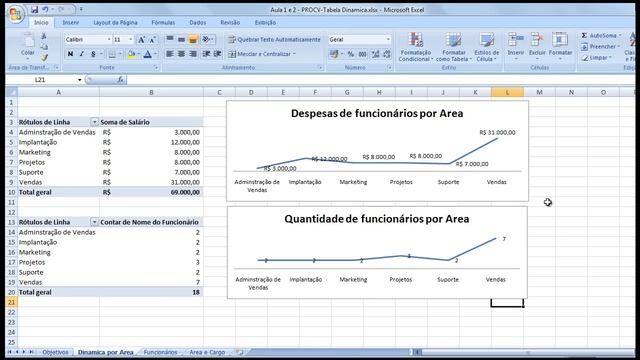
Task: Open Formatar como Tabela gallery
Action: 453,47
